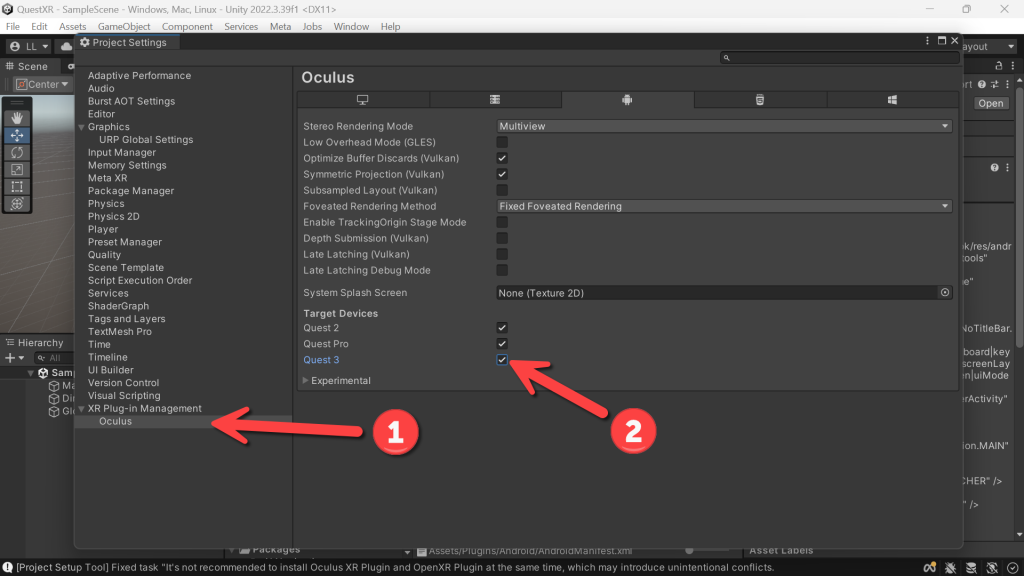This screenshot has height=576, width=1024.
Task: Click the Project Settings search field
Action: 839,57
